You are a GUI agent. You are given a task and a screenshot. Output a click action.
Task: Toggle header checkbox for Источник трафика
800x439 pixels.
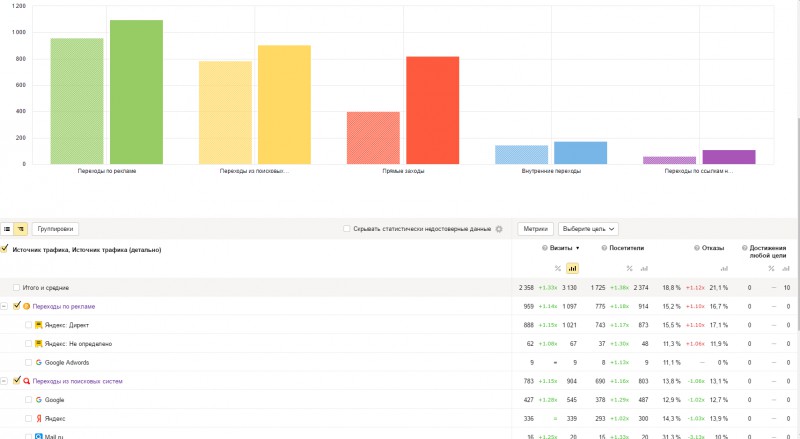5,249
